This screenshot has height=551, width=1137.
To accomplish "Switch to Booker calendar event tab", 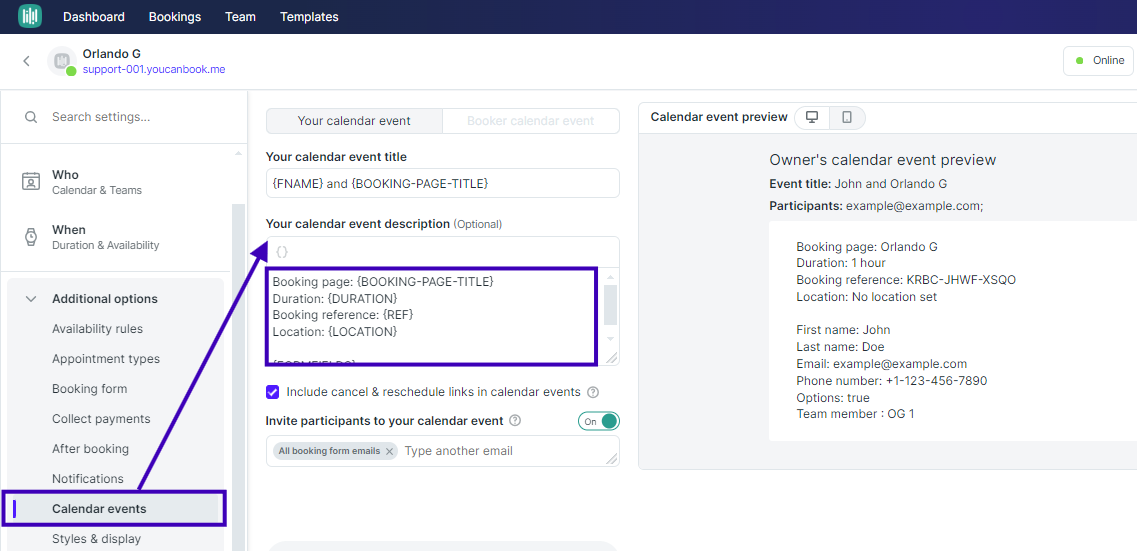I will pyautogui.click(x=531, y=121).
